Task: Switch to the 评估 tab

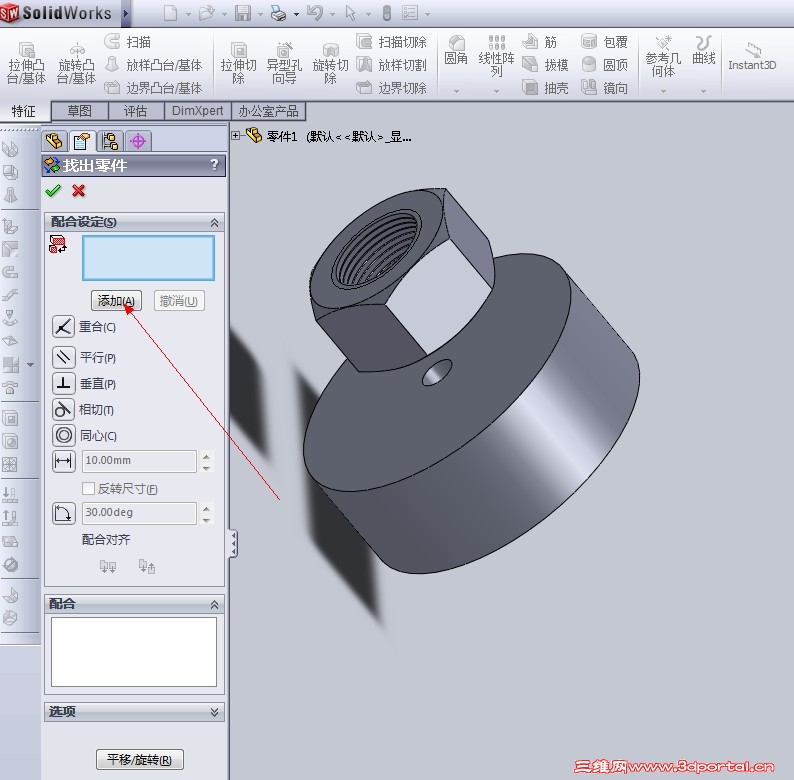Action: click(136, 111)
